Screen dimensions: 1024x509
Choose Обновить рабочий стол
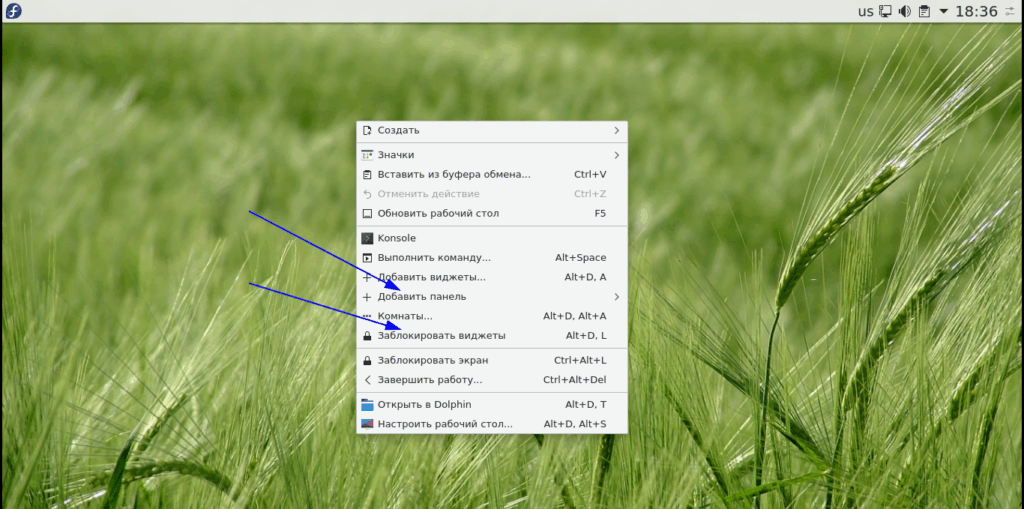click(x=438, y=213)
